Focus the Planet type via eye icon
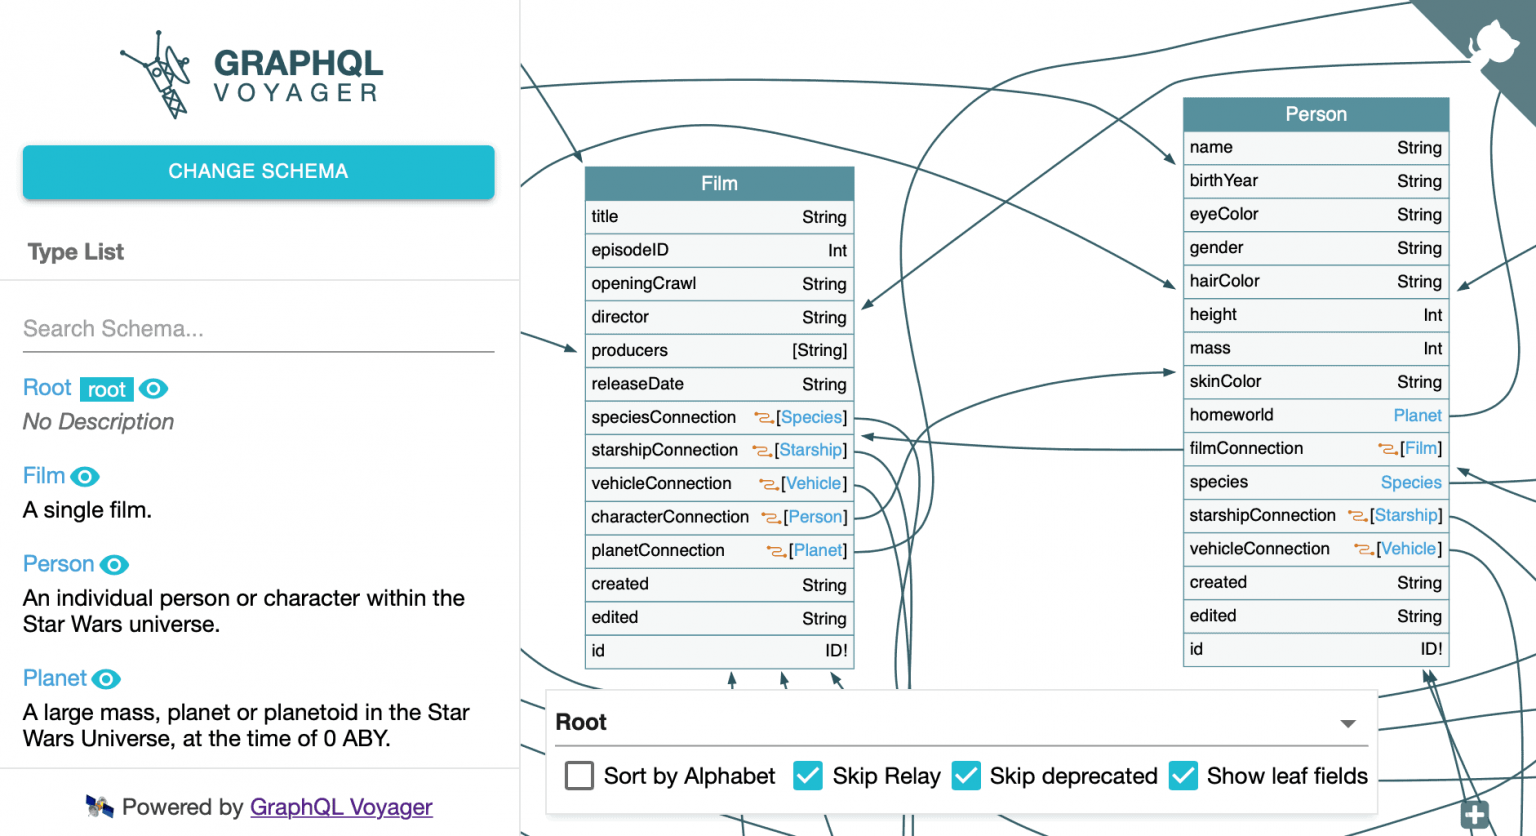Screen dimensions: 1536x836 point(106,679)
